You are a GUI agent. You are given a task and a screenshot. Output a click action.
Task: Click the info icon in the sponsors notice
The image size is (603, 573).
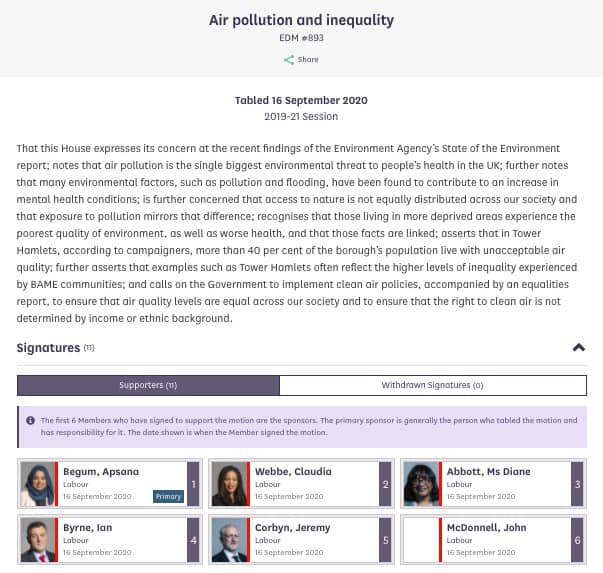pos(30,421)
